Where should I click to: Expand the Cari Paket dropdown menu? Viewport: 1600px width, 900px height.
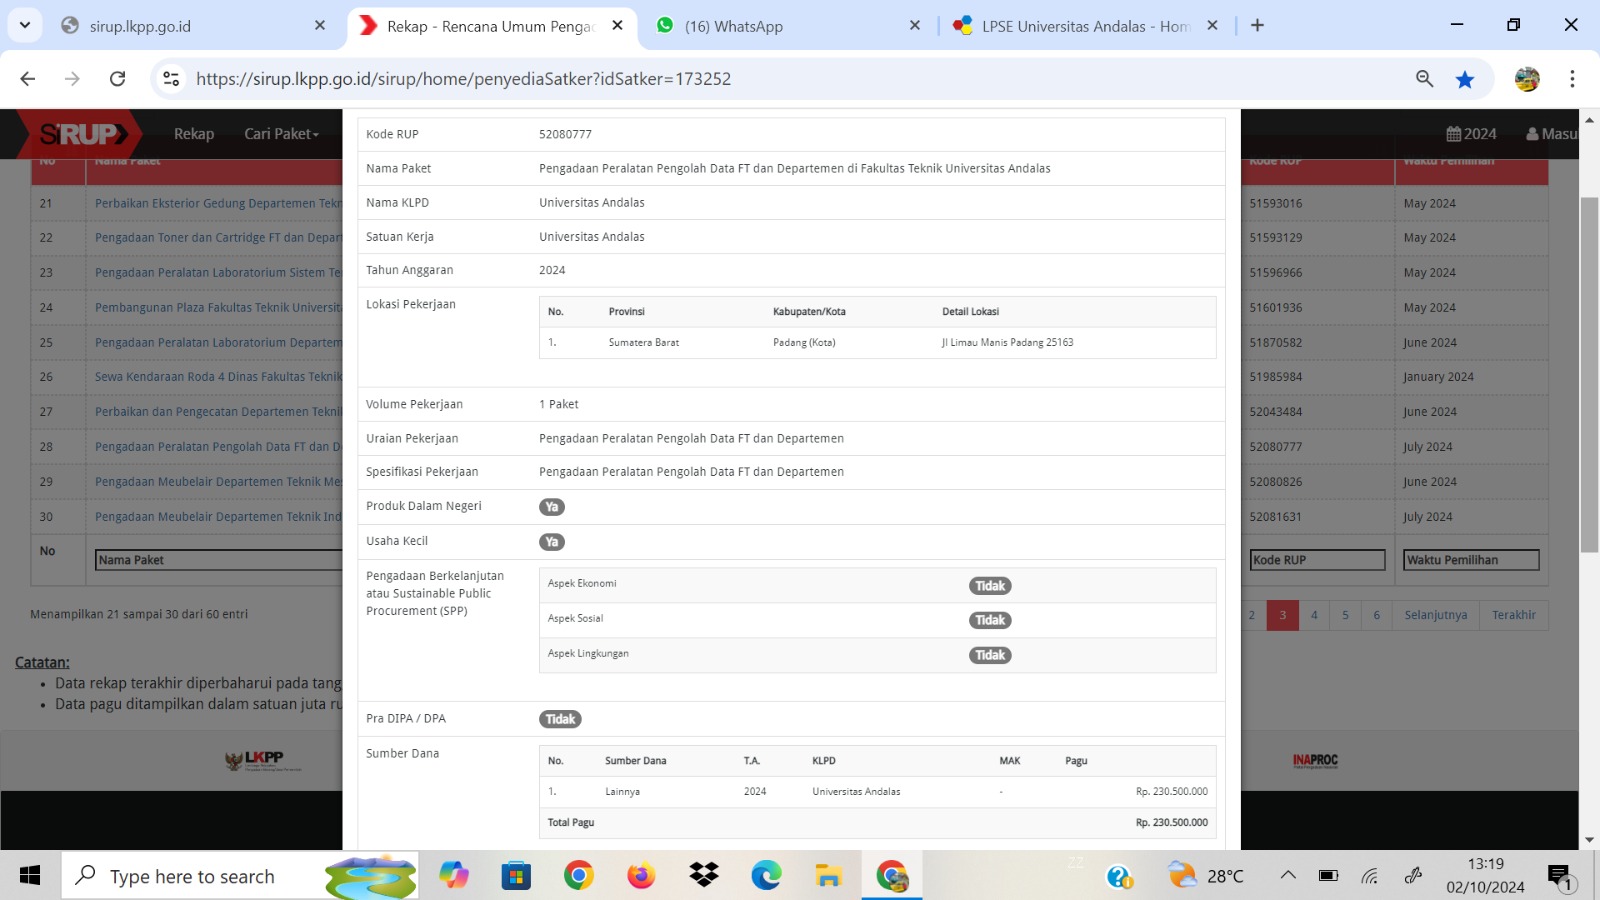[x=281, y=134]
